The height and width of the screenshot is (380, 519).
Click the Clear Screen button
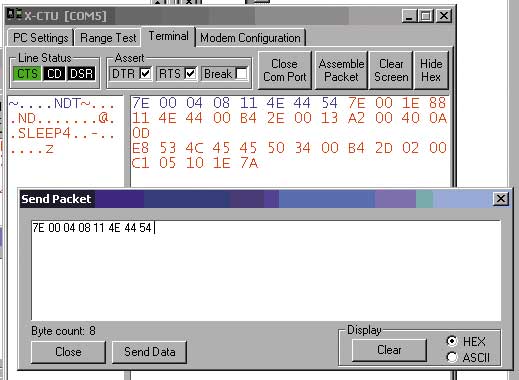(x=391, y=70)
